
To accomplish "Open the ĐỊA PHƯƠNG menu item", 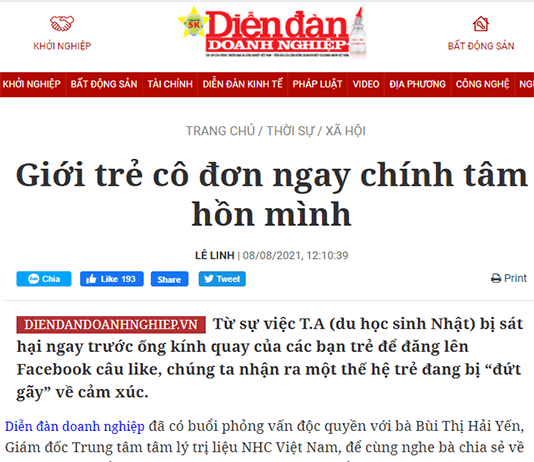I will coord(418,84).
